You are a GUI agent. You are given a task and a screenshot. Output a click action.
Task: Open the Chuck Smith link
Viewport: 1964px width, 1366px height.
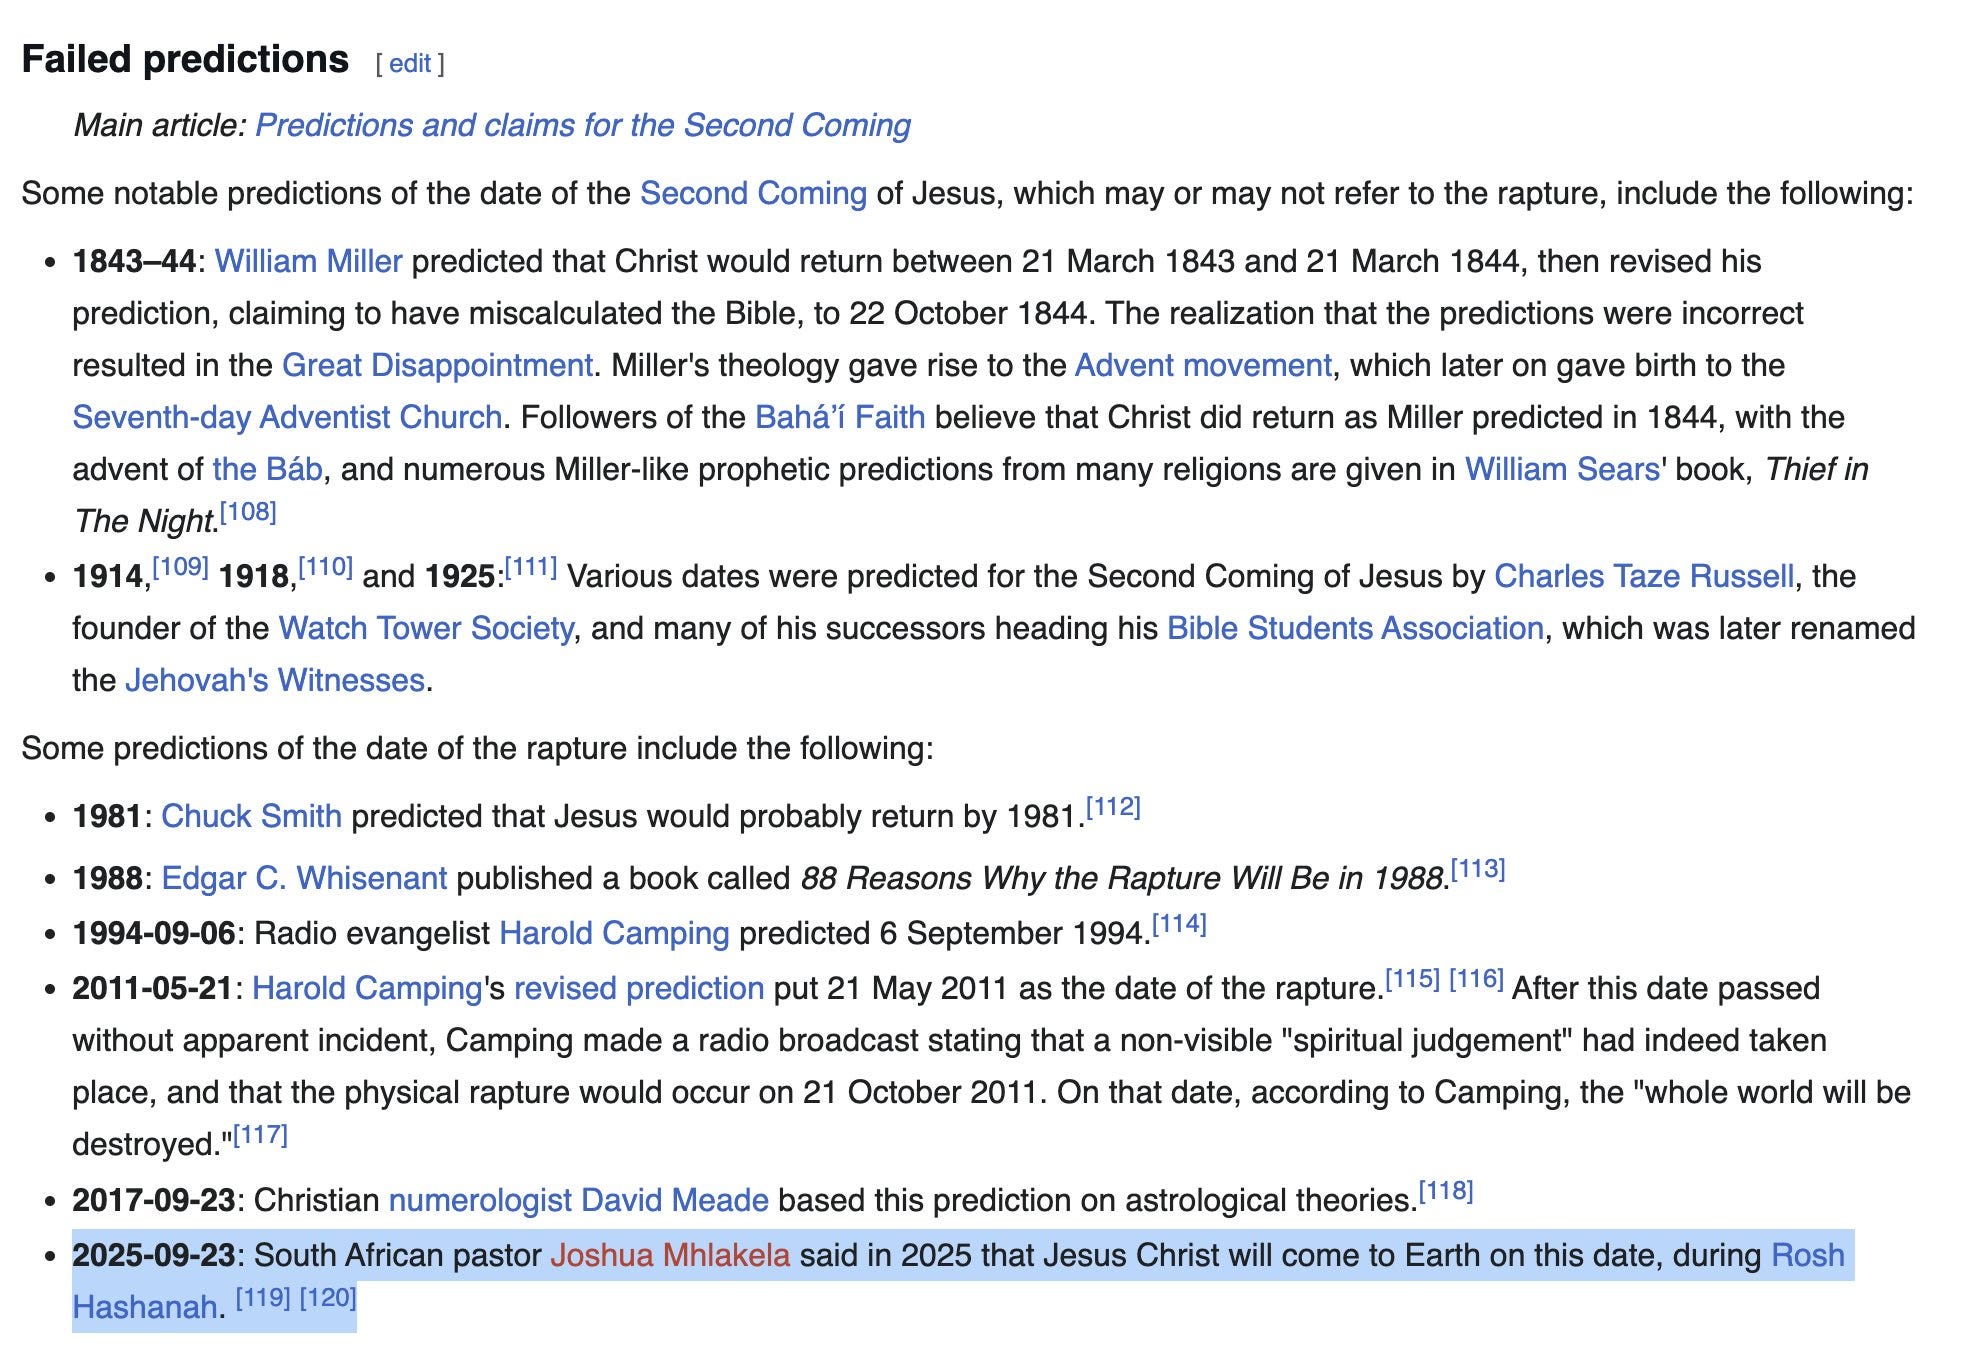pos(251,817)
